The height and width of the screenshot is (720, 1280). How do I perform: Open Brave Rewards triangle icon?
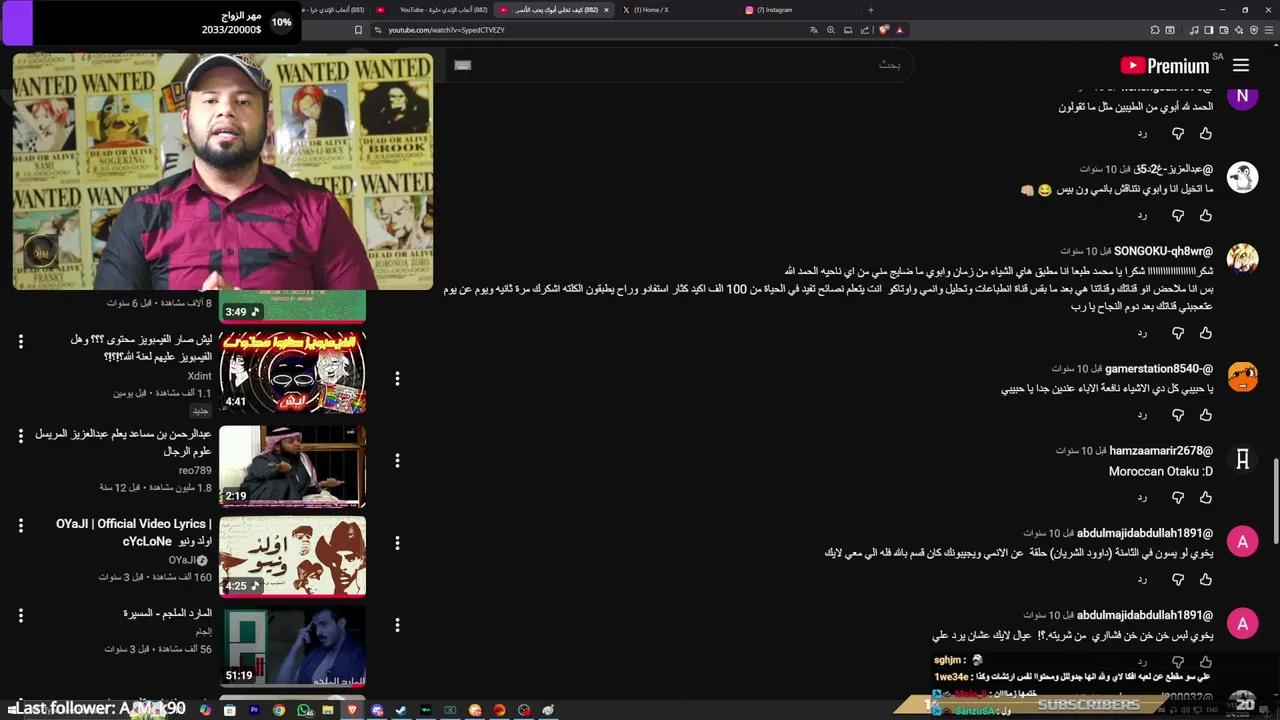[x=899, y=30]
